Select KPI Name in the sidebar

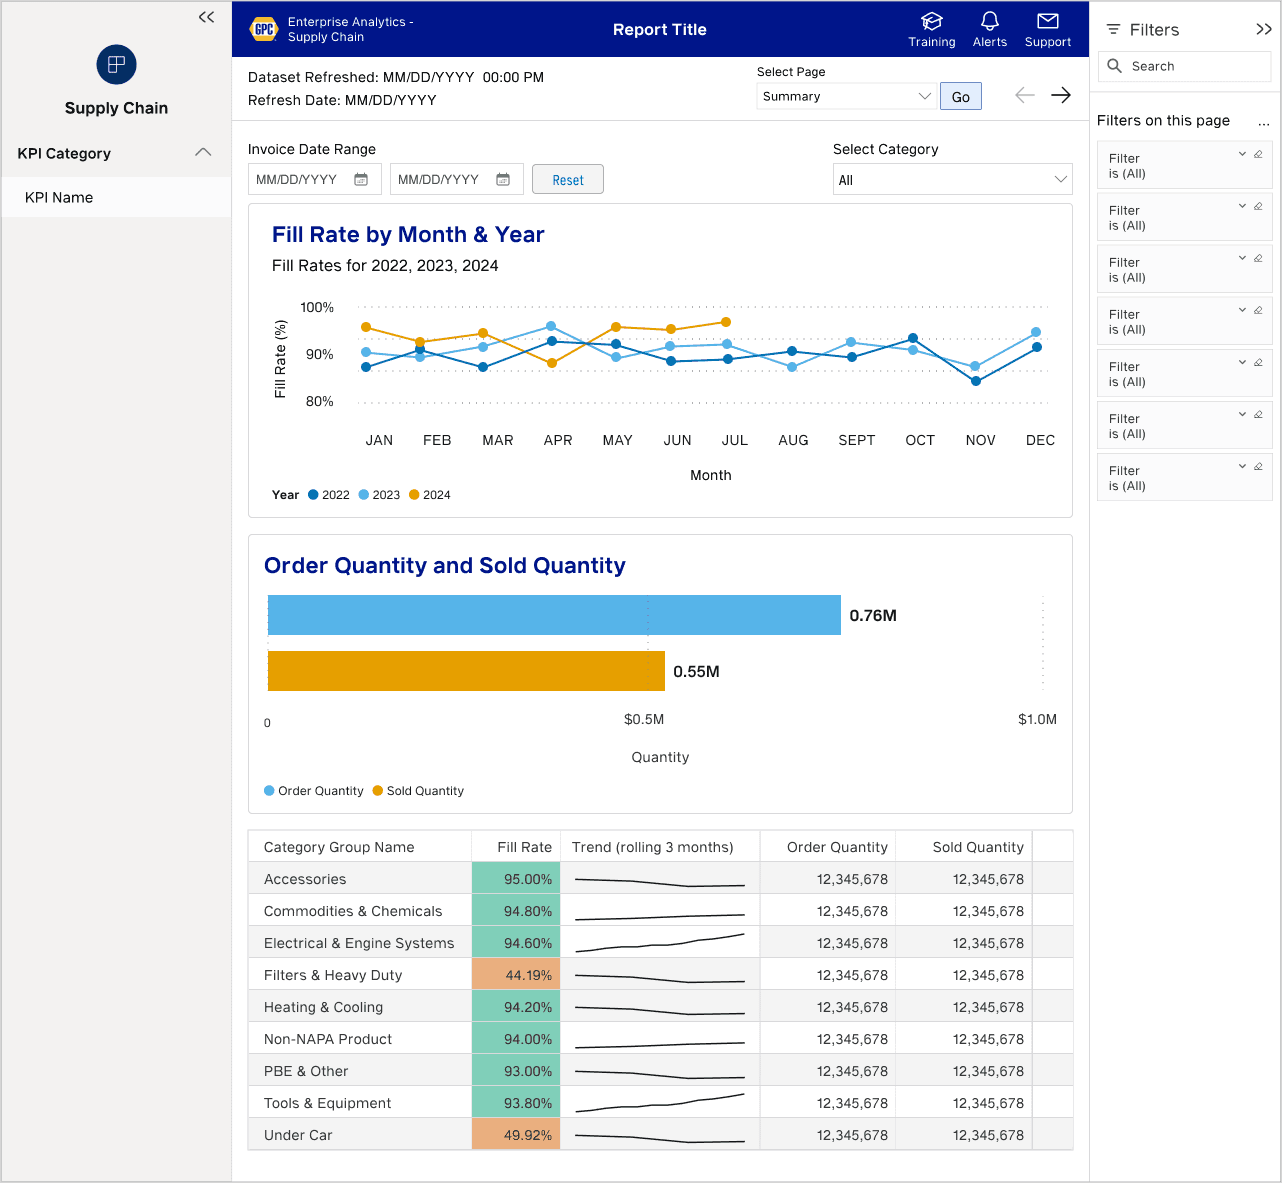tap(59, 198)
